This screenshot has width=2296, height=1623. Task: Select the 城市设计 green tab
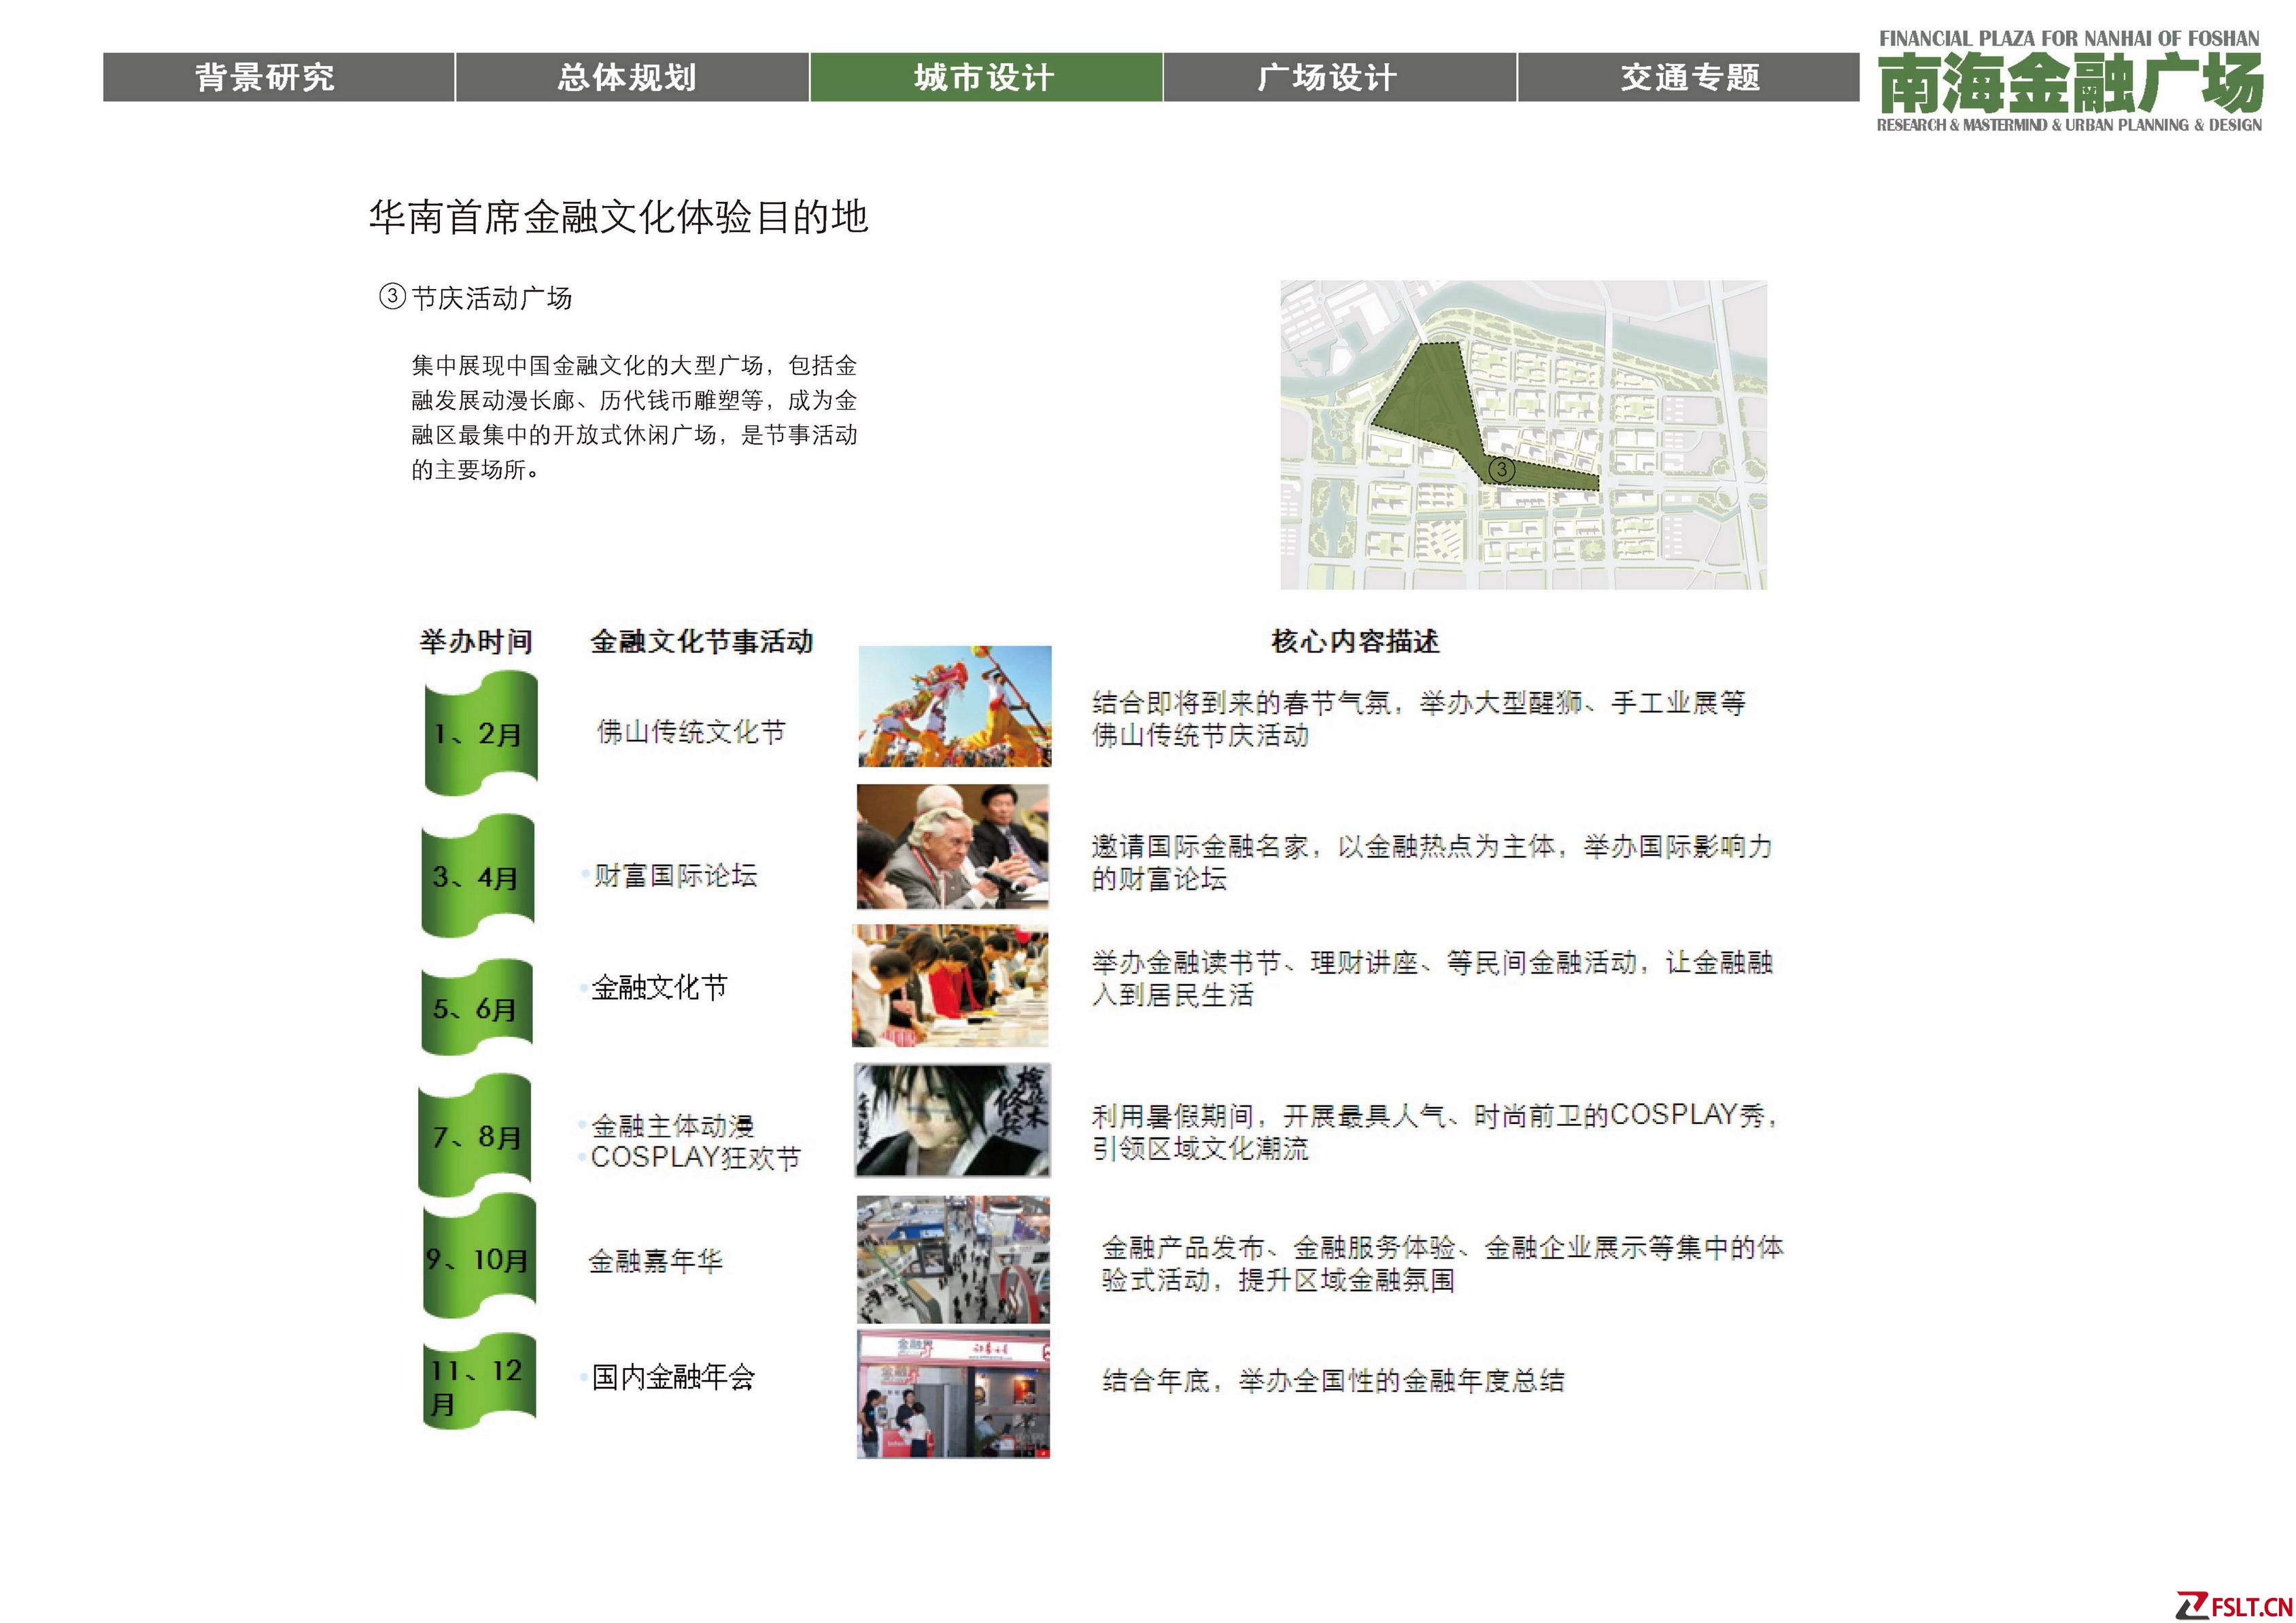pos(985,77)
